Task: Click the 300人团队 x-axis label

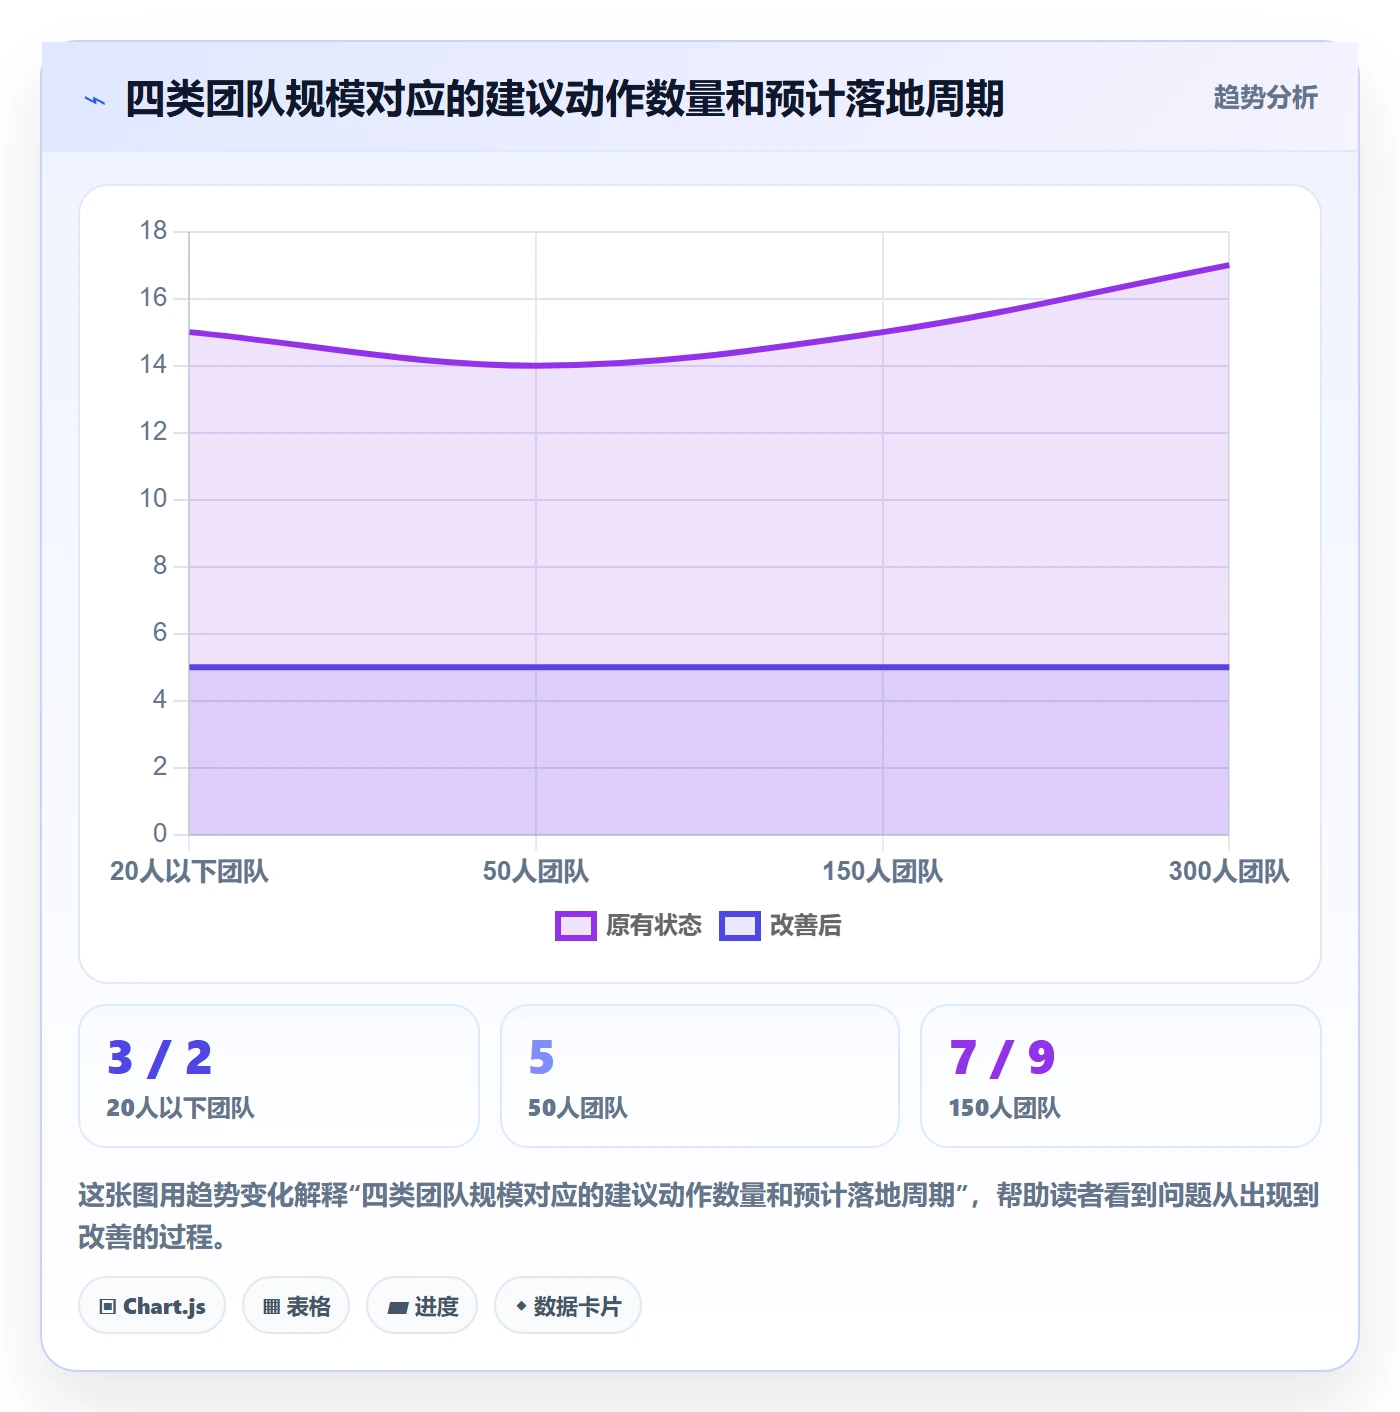Action: (1229, 871)
